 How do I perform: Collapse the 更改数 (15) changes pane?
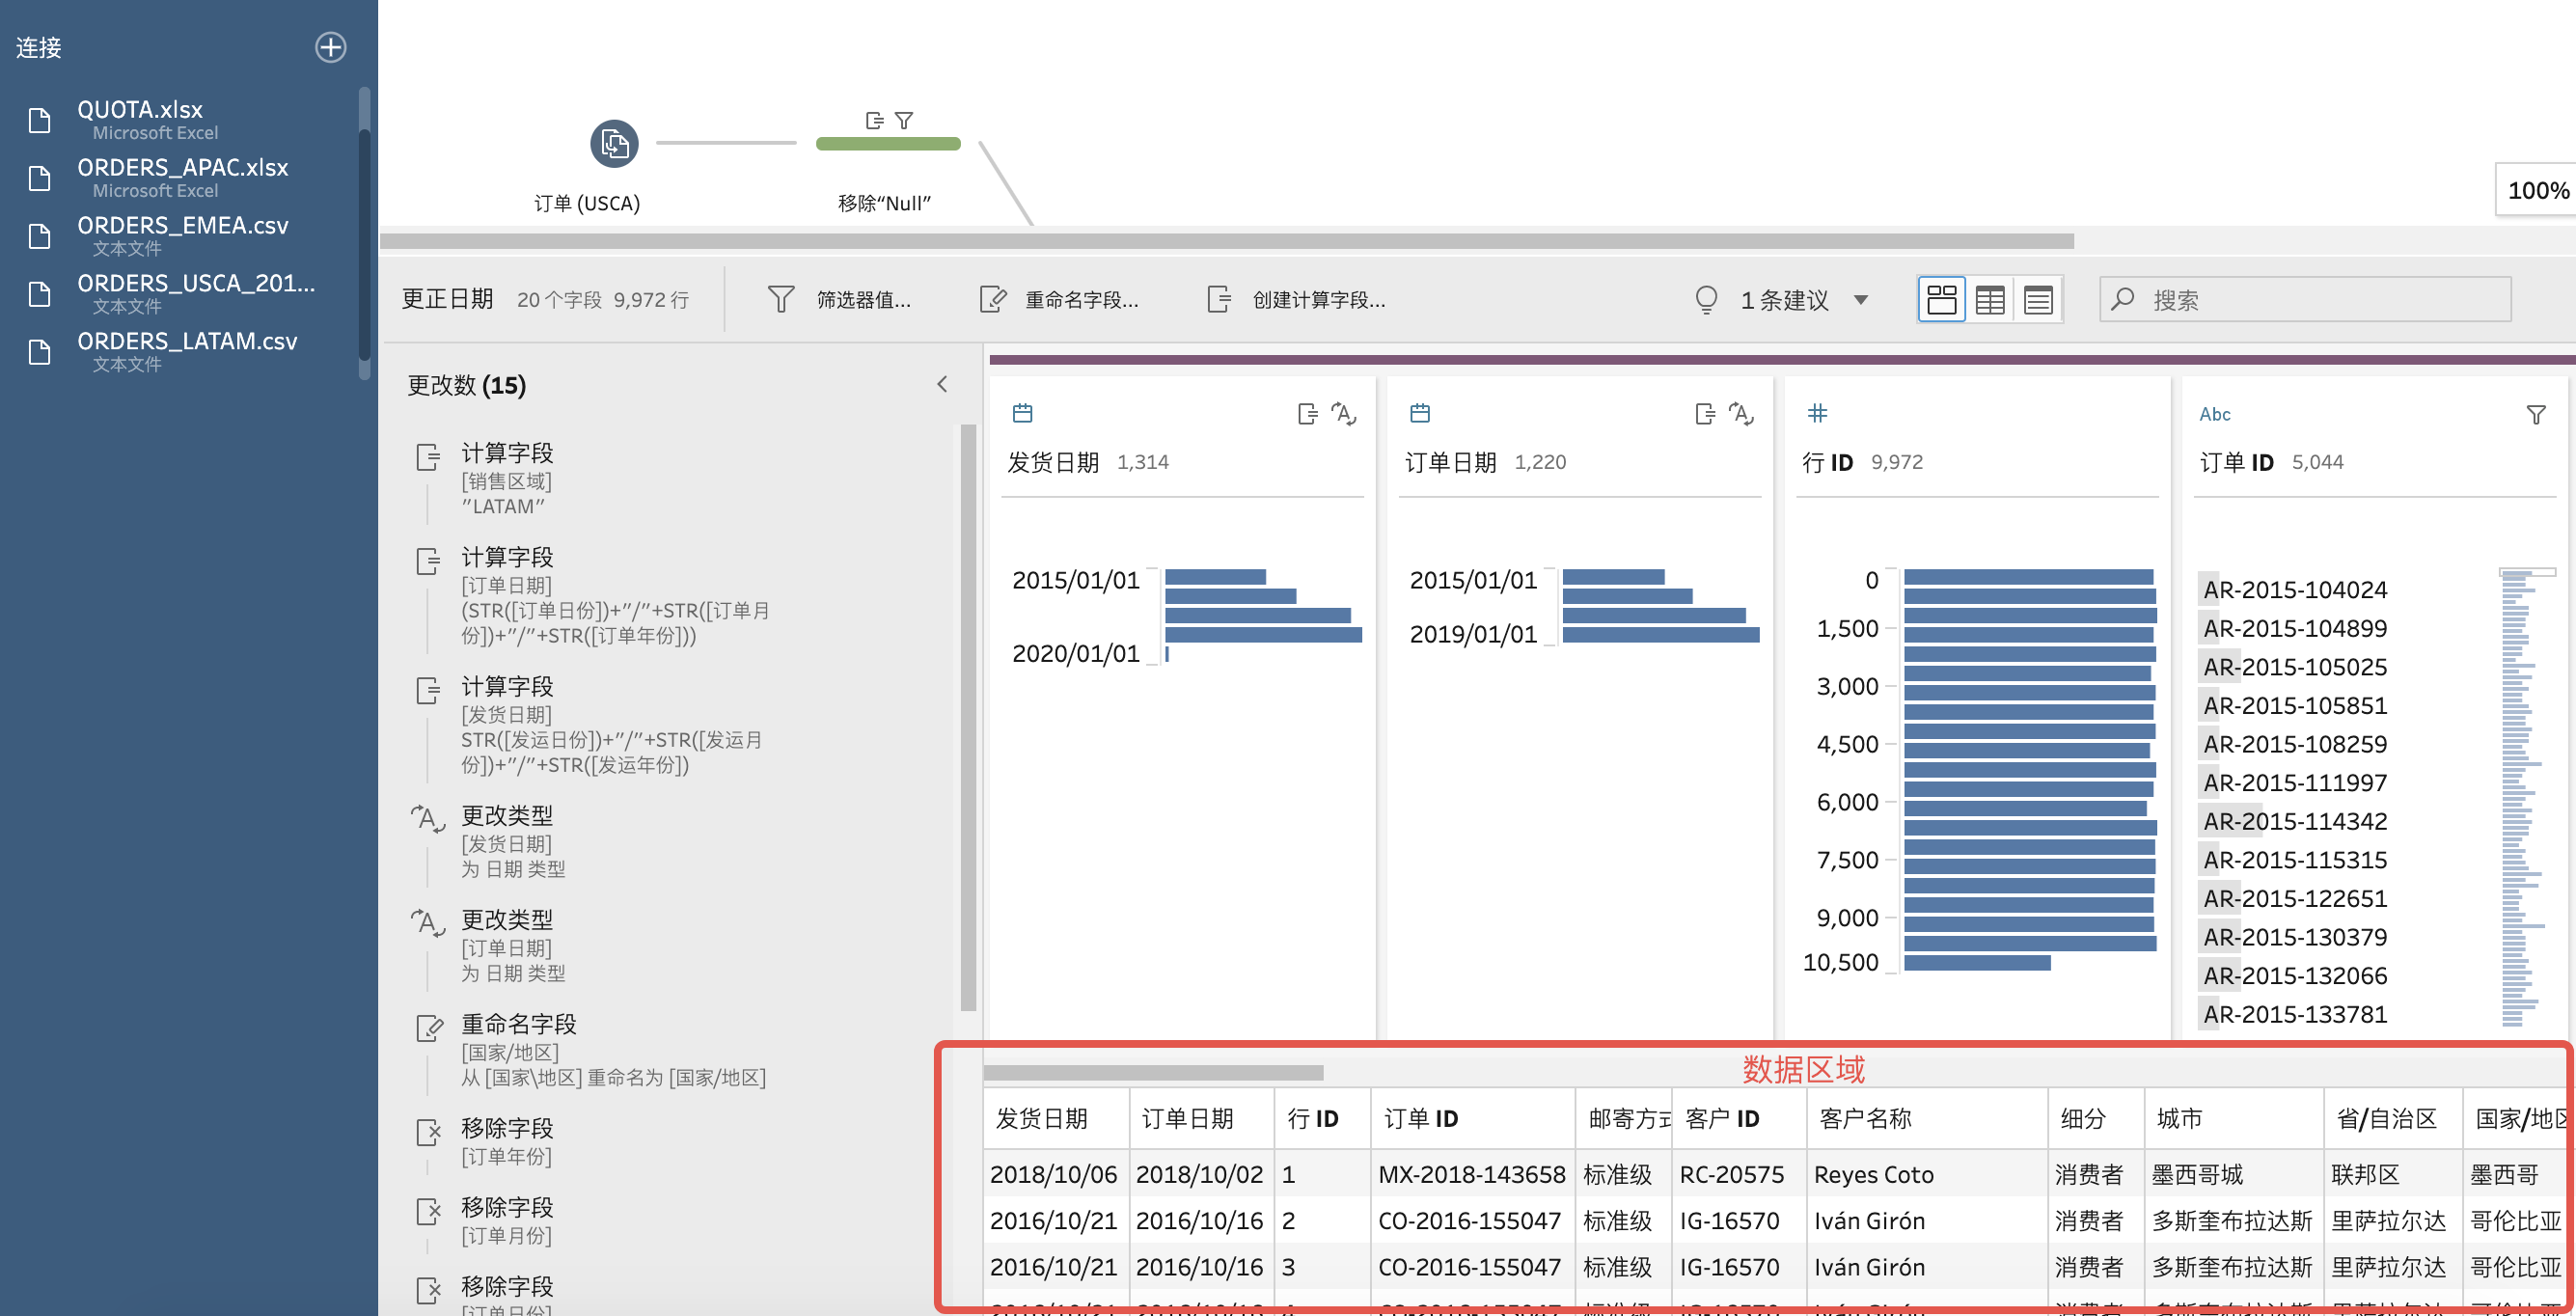coord(942,384)
